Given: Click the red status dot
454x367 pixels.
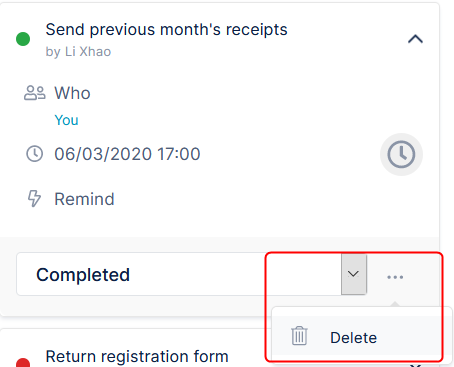Looking at the screenshot, I should pos(23,363).
